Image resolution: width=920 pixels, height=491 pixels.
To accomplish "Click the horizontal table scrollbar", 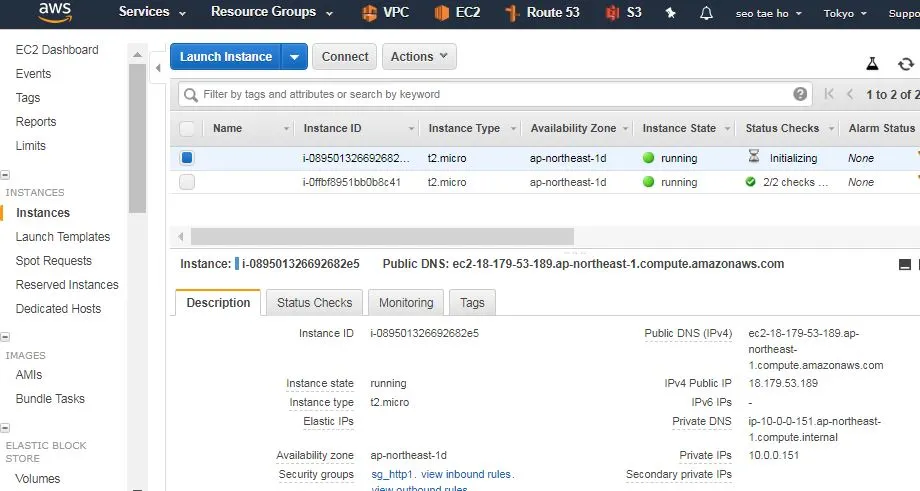I will (382, 236).
